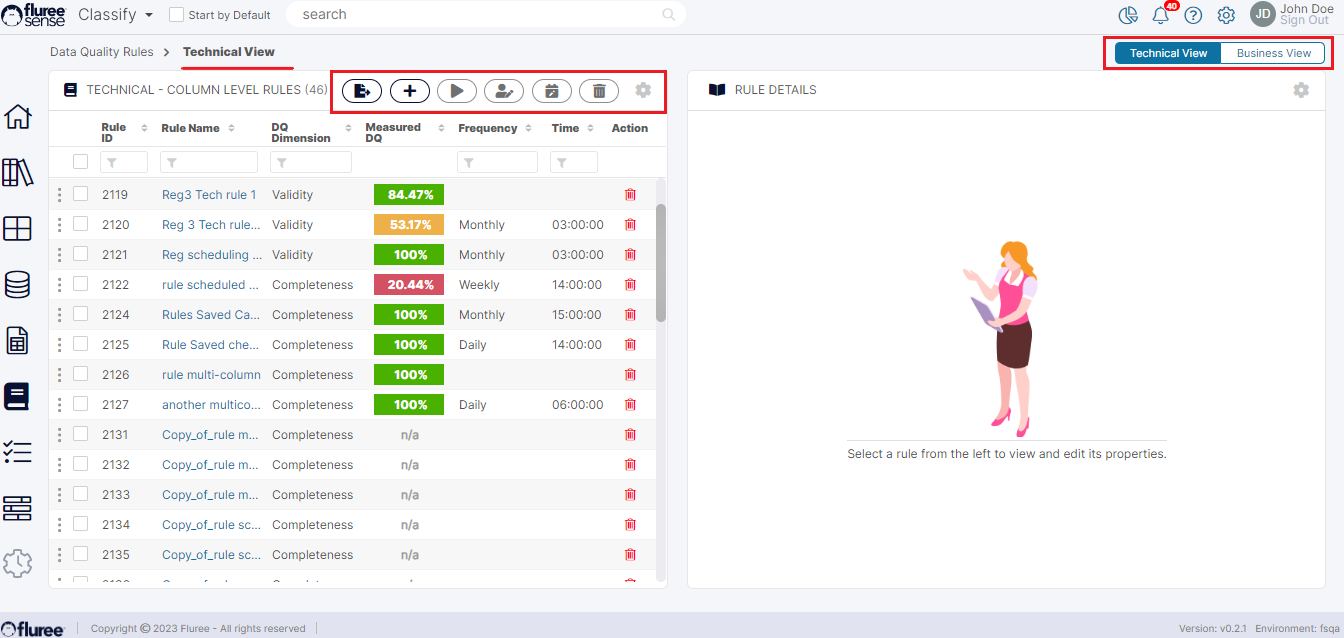Image resolution: width=1344 pixels, height=638 pixels.
Task: Open row menu dots for rule 2120
Action: click(x=59, y=225)
